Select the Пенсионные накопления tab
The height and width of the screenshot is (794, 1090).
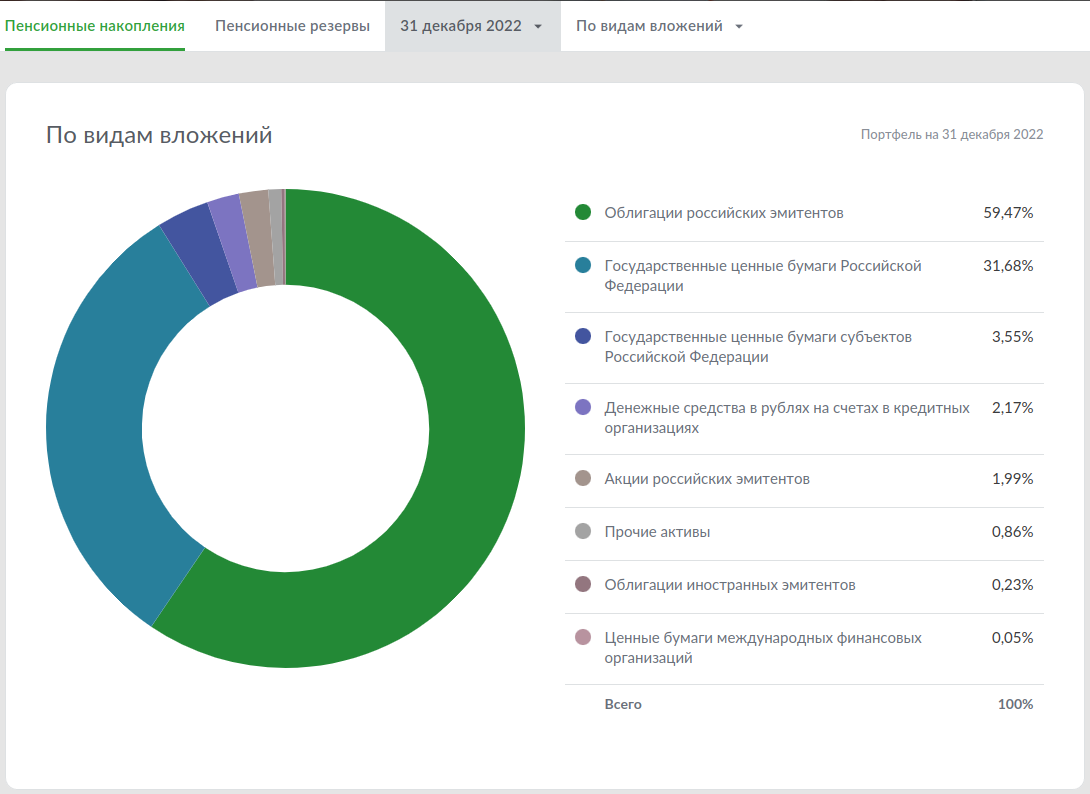point(95,26)
